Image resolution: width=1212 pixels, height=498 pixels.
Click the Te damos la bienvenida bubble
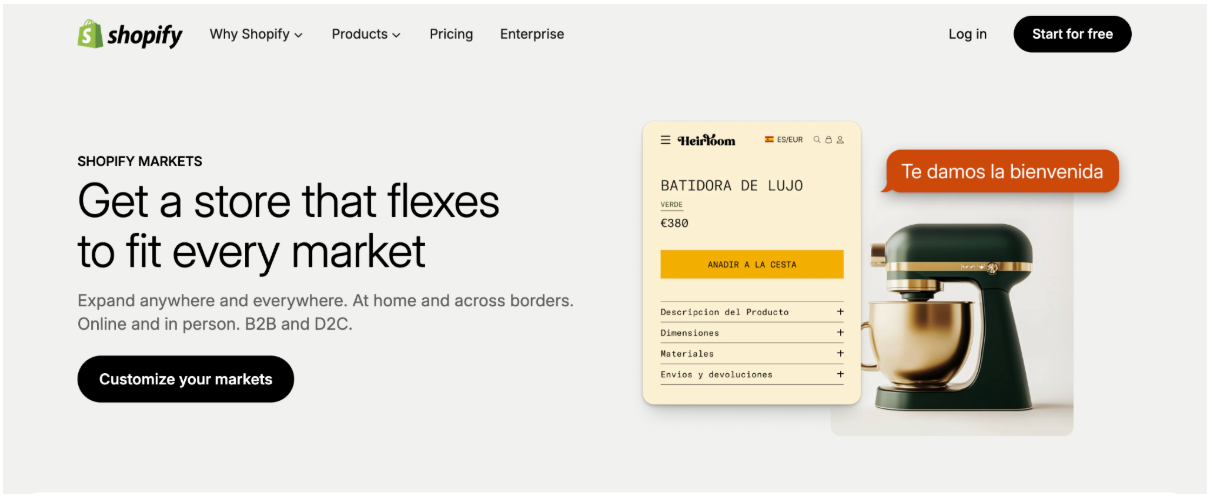pyautogui.click(x=1002, y=172)
